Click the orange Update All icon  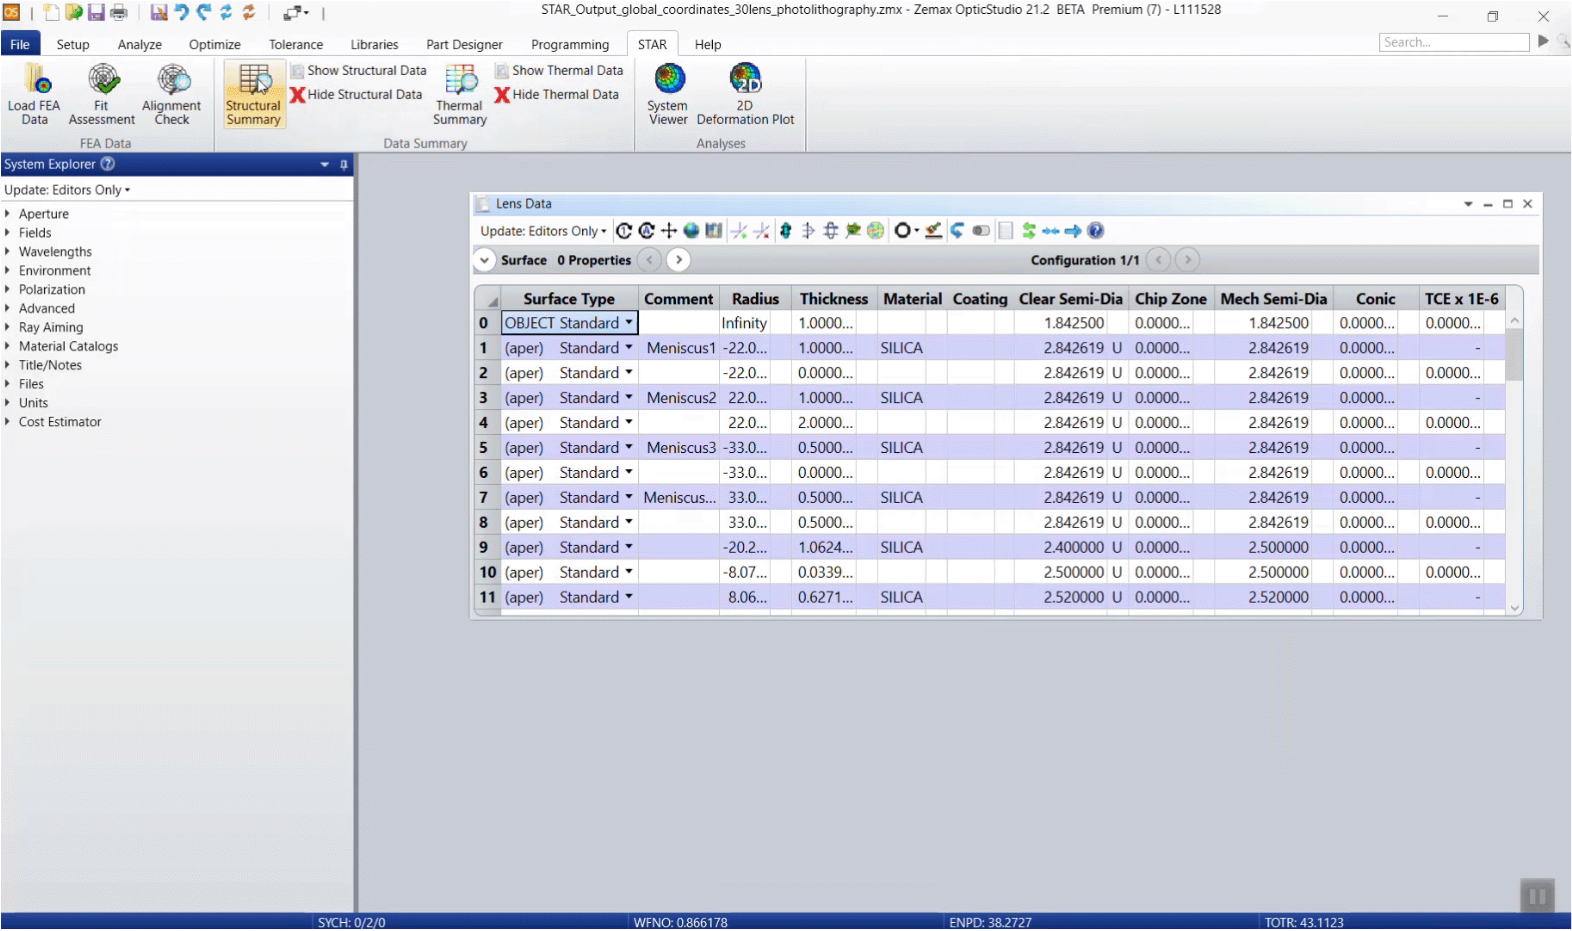click(249, 13)
